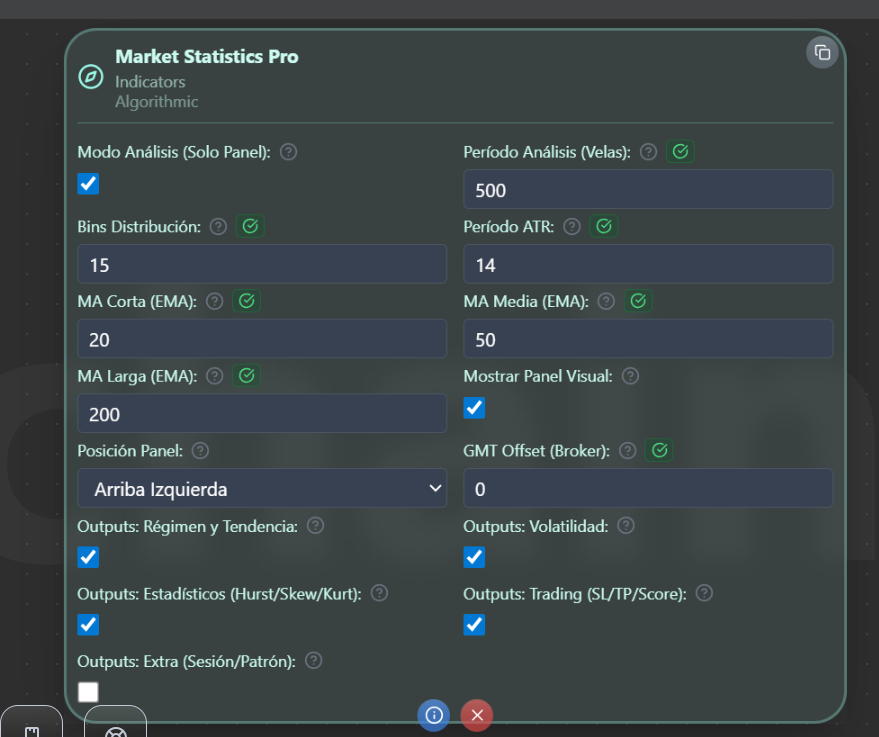This screenshot has height=737, width=879.
Task: Click the MA Corta (EMA) value field
Action: click(262, 340)
